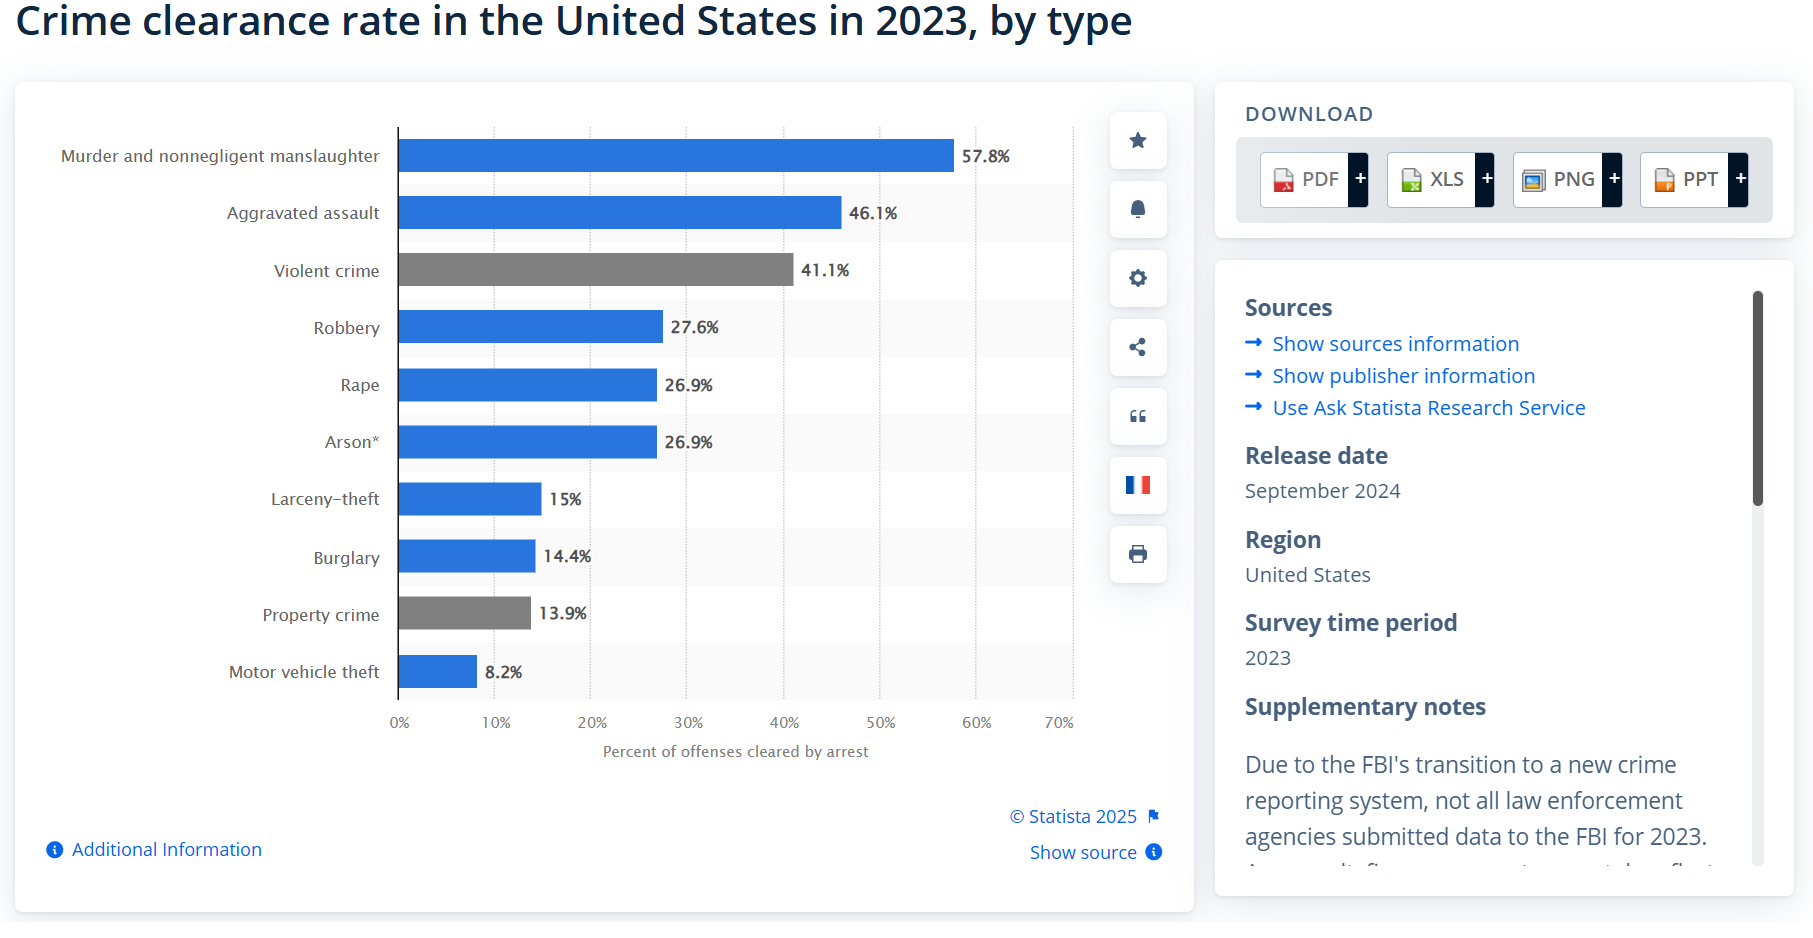Screen dimensions: 1813x938
Task: Click the plus sign on XLS button
Action: point(1486,180)
